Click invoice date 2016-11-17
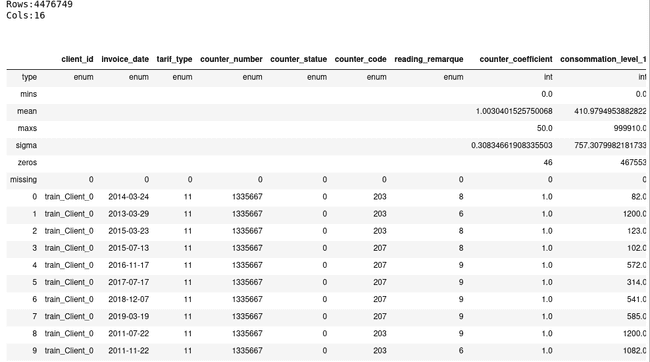This screenshot has height=362, width=650. (x=129, y=265)
